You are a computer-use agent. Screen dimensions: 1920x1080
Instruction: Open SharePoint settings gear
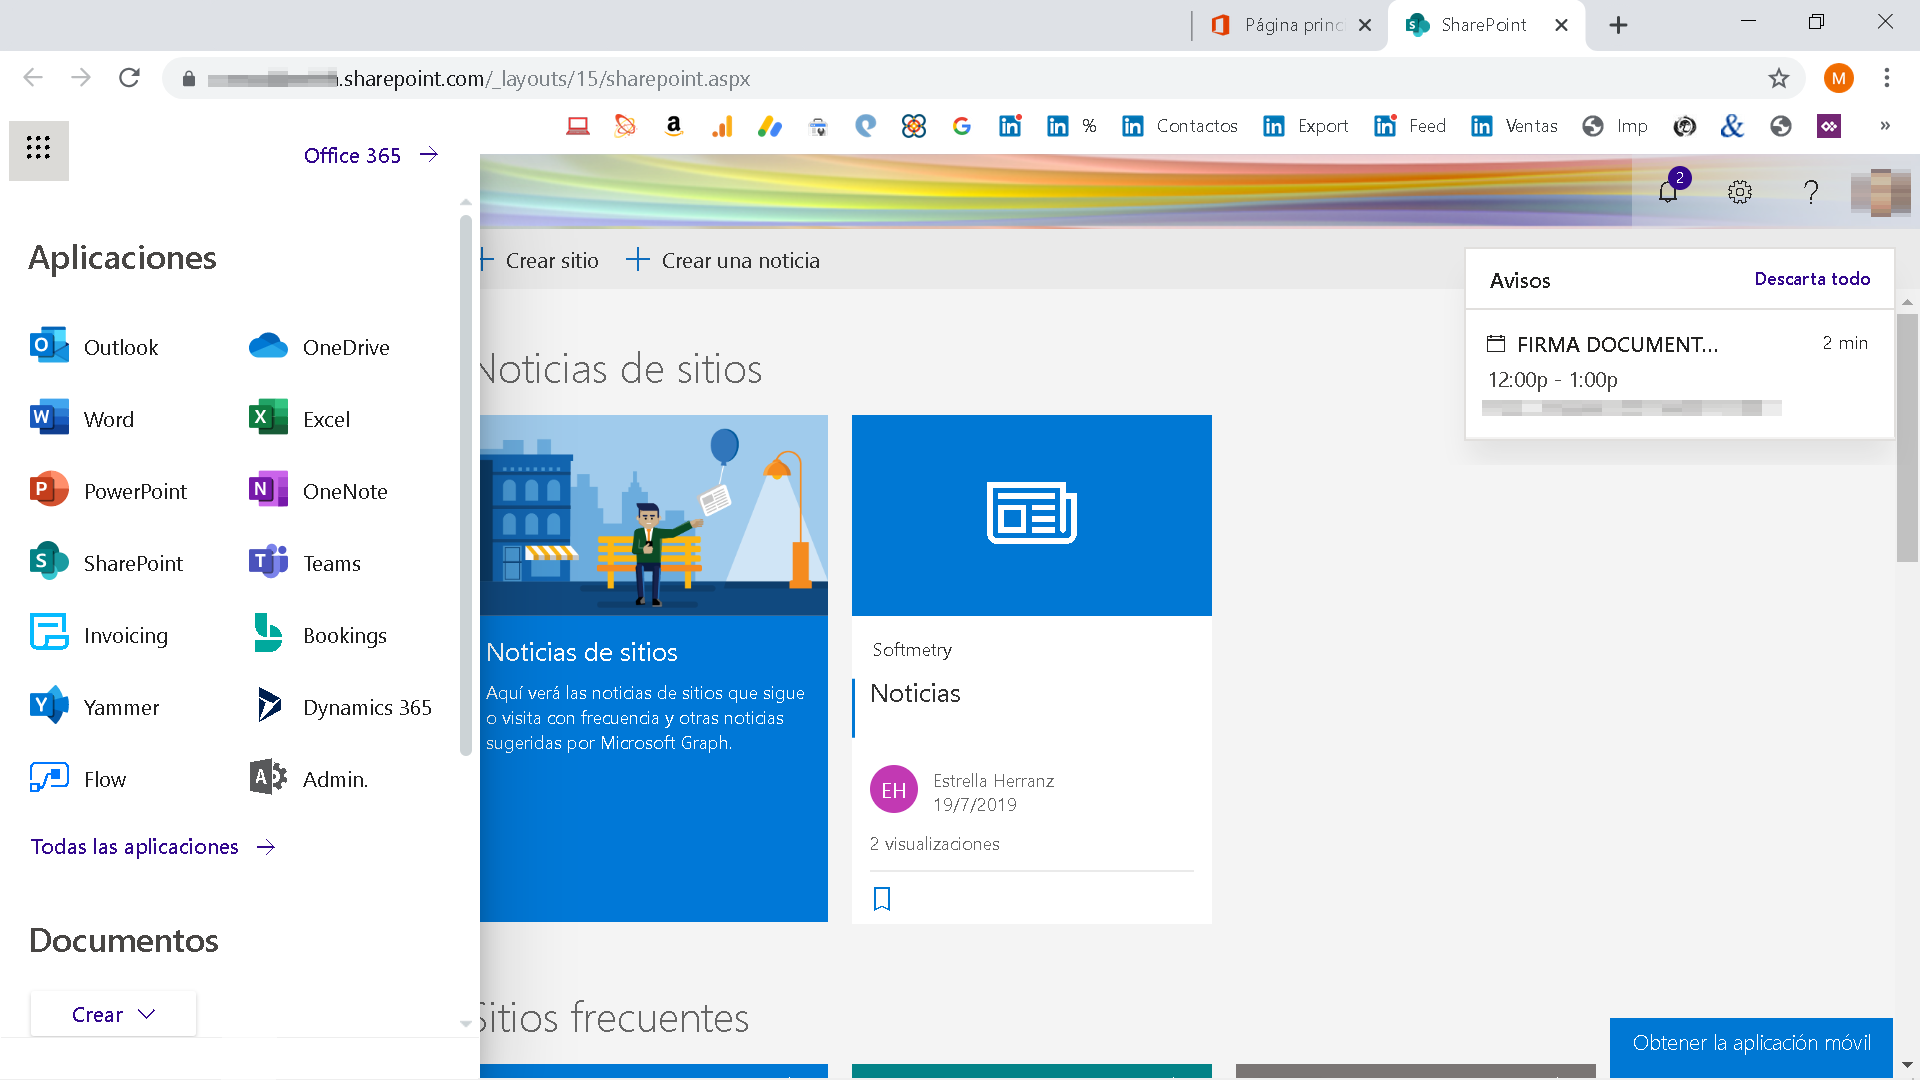(1740, 192)
